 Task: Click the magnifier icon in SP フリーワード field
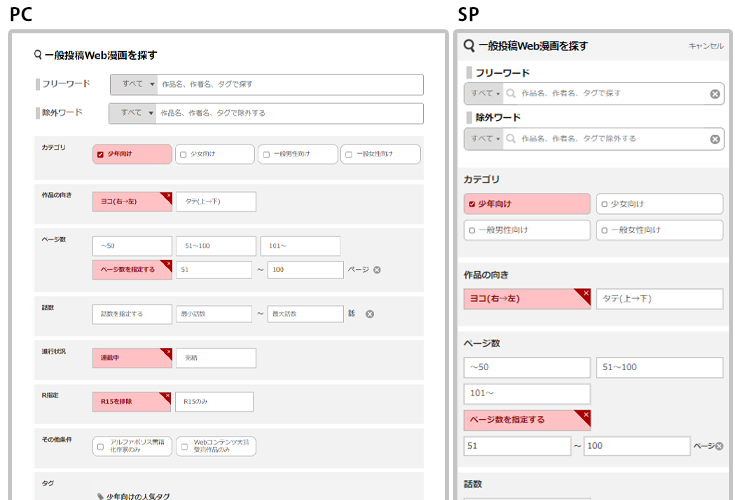pos(511,94)
